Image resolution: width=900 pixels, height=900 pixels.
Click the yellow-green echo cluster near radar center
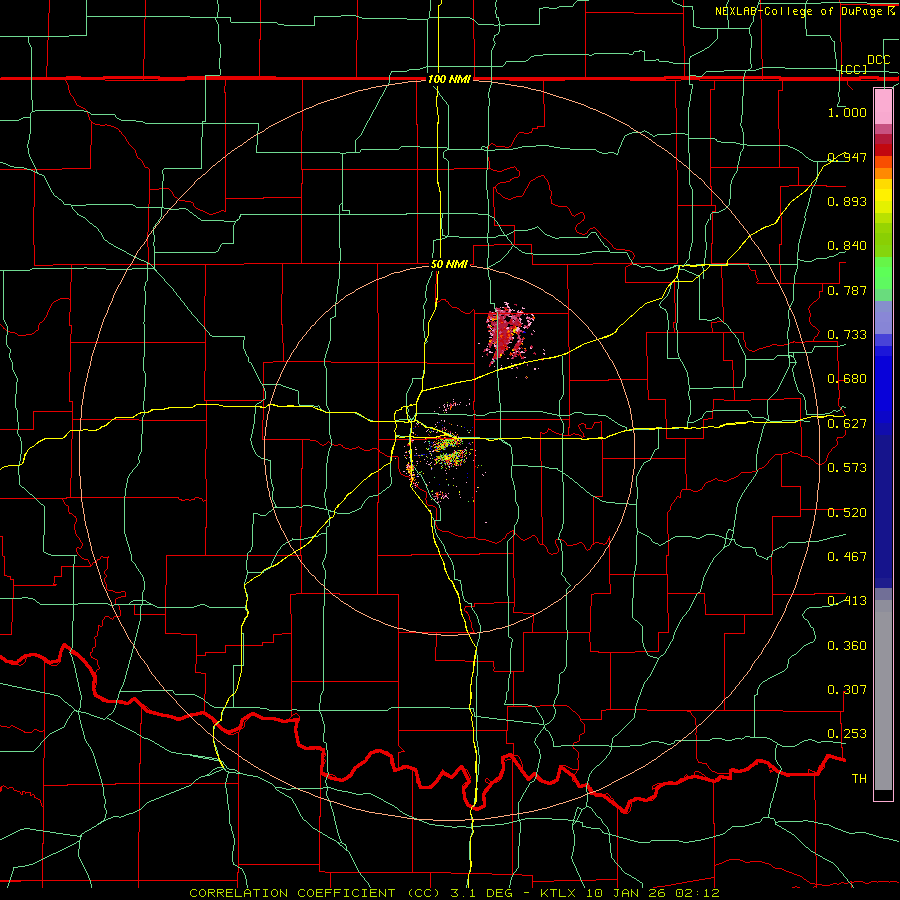point(448,449)
